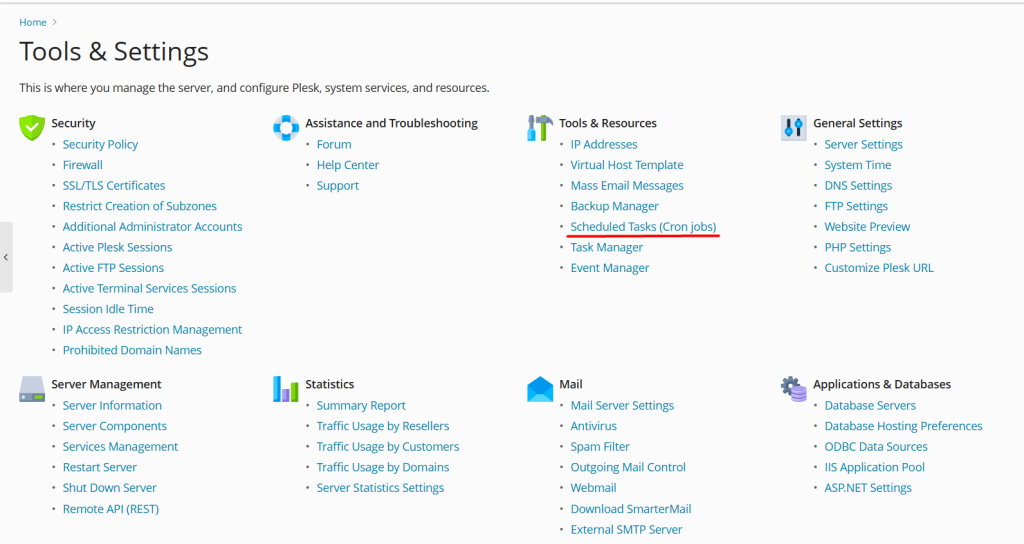View Active FTP Sessions
This screenshot has width=1024, height=544.
113,268
